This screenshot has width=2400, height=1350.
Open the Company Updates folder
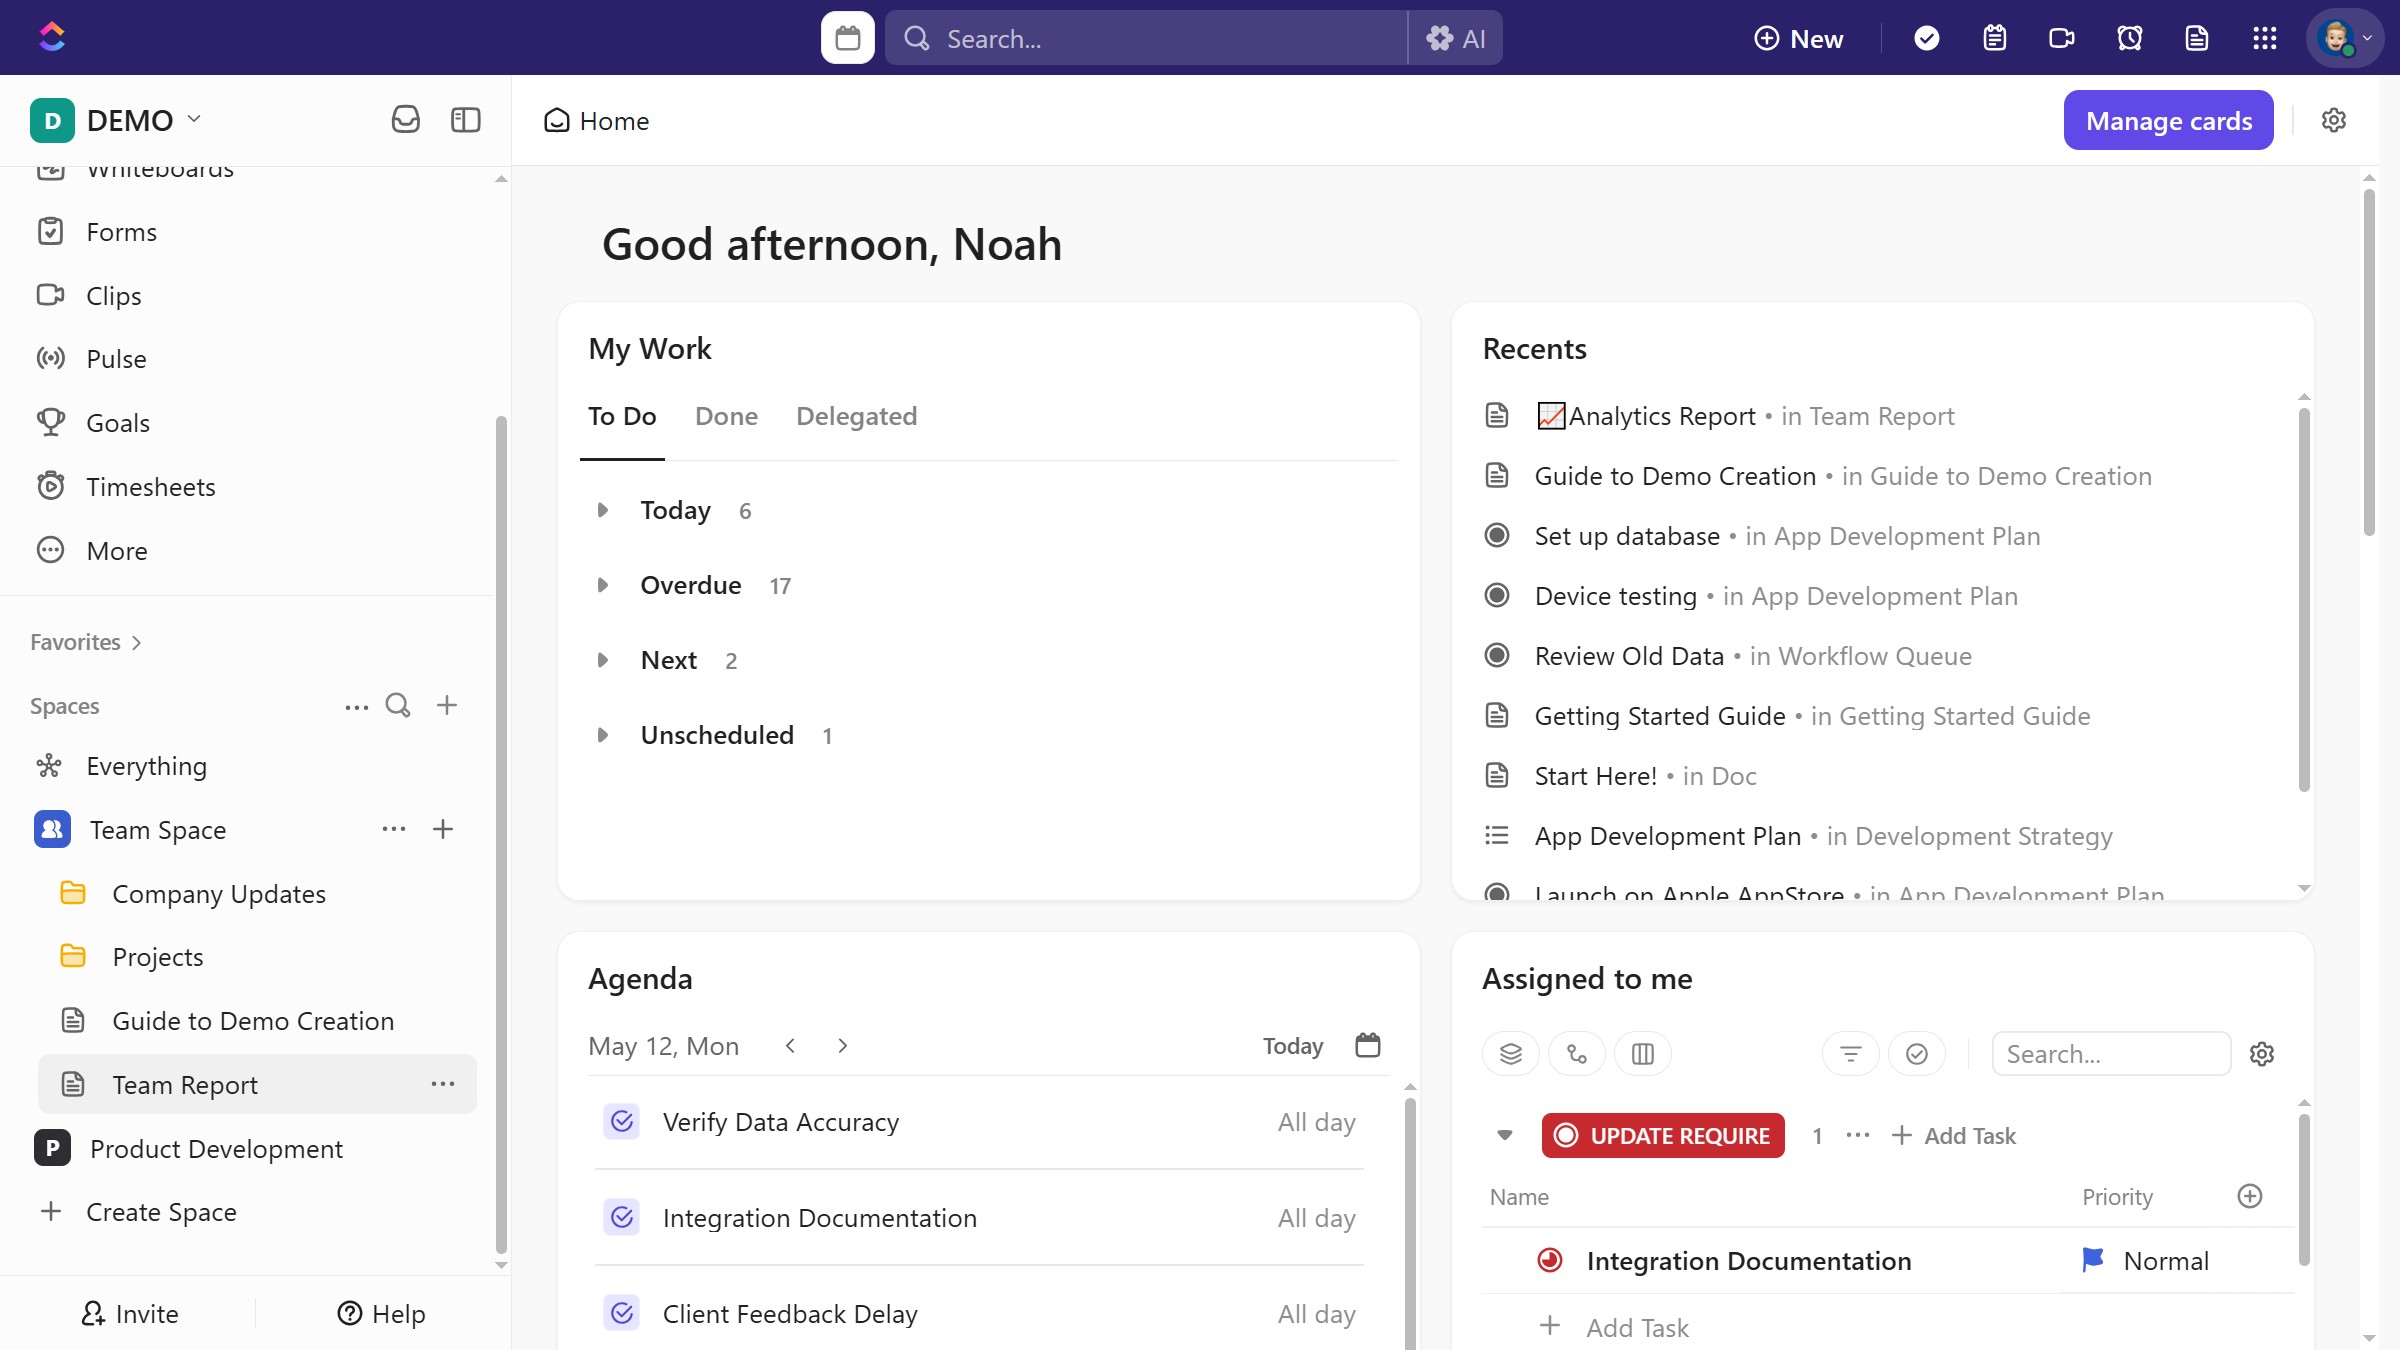219,894
